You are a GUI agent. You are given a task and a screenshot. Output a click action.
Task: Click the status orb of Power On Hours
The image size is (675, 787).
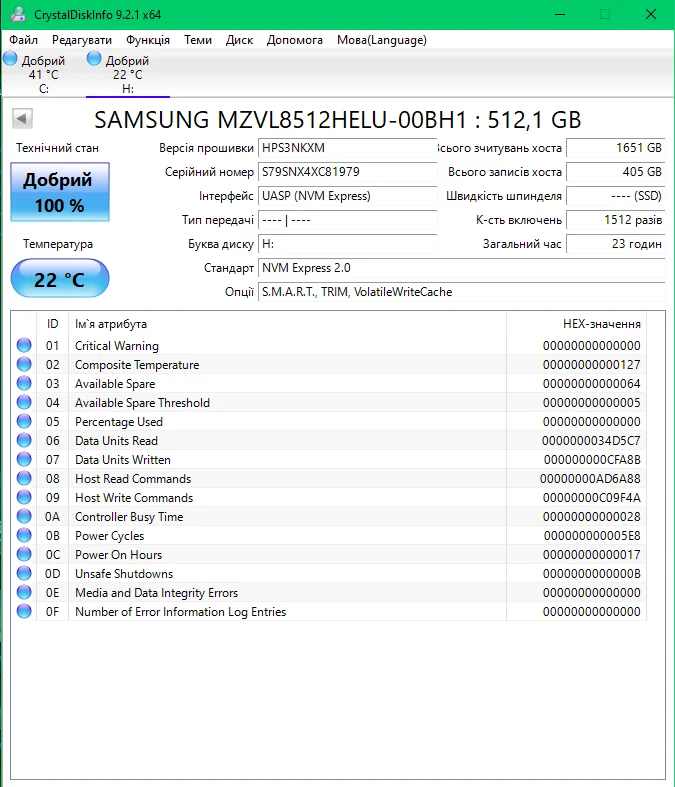tap(24, 555)
